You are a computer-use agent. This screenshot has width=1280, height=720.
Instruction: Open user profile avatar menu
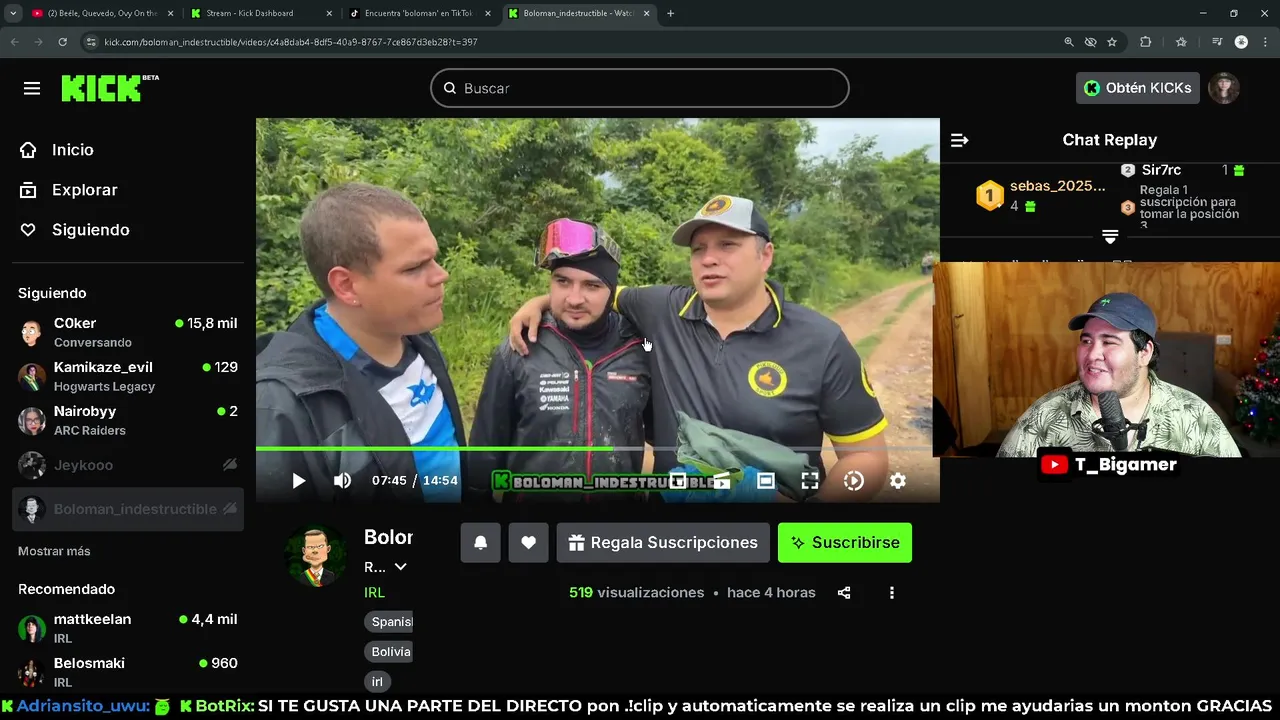point(1224,88)
